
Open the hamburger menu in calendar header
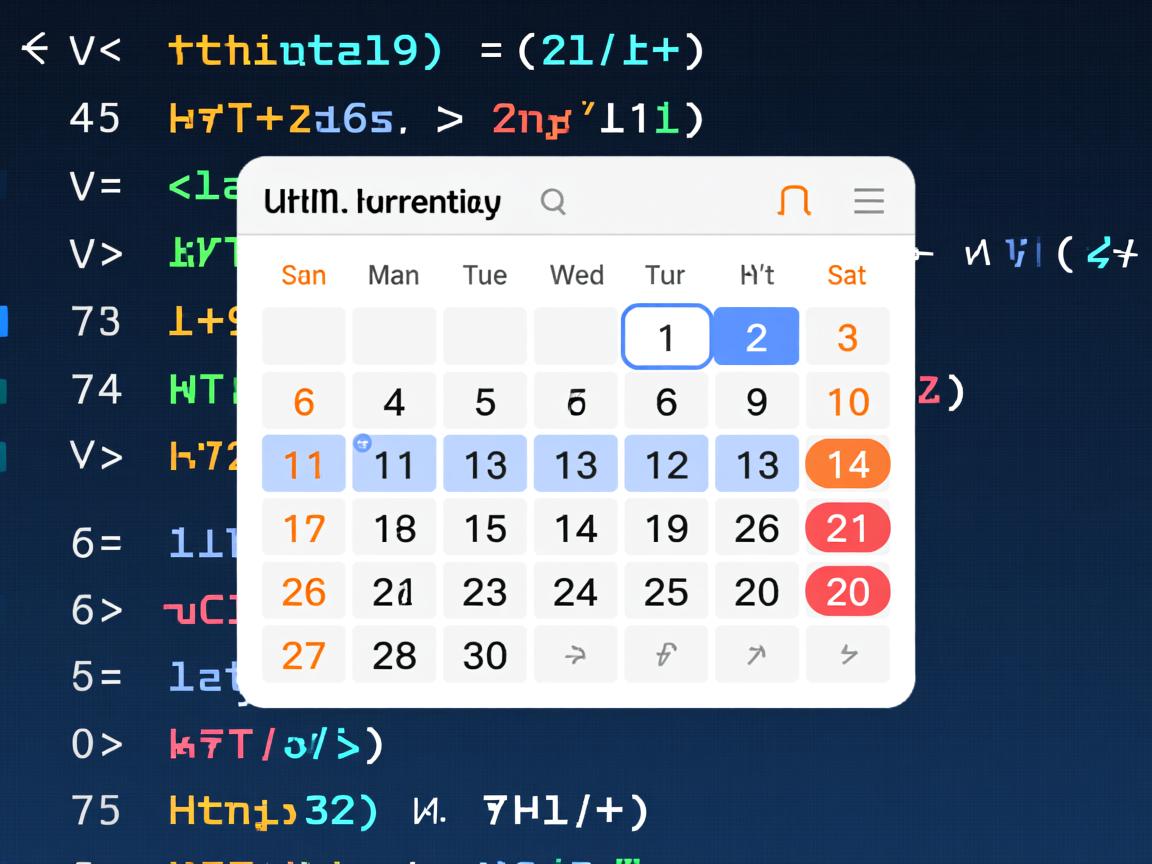868,201
